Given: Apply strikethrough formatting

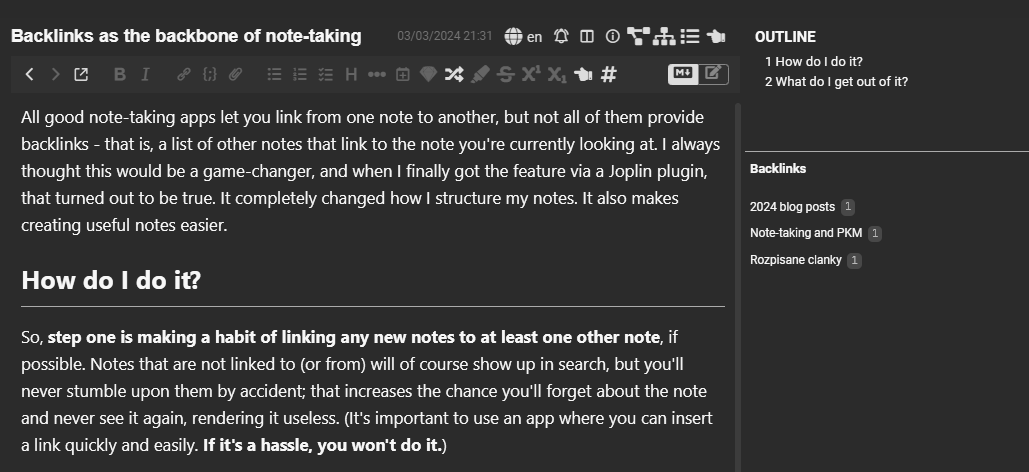Looking at the screenshot, I should click(505, 74).
